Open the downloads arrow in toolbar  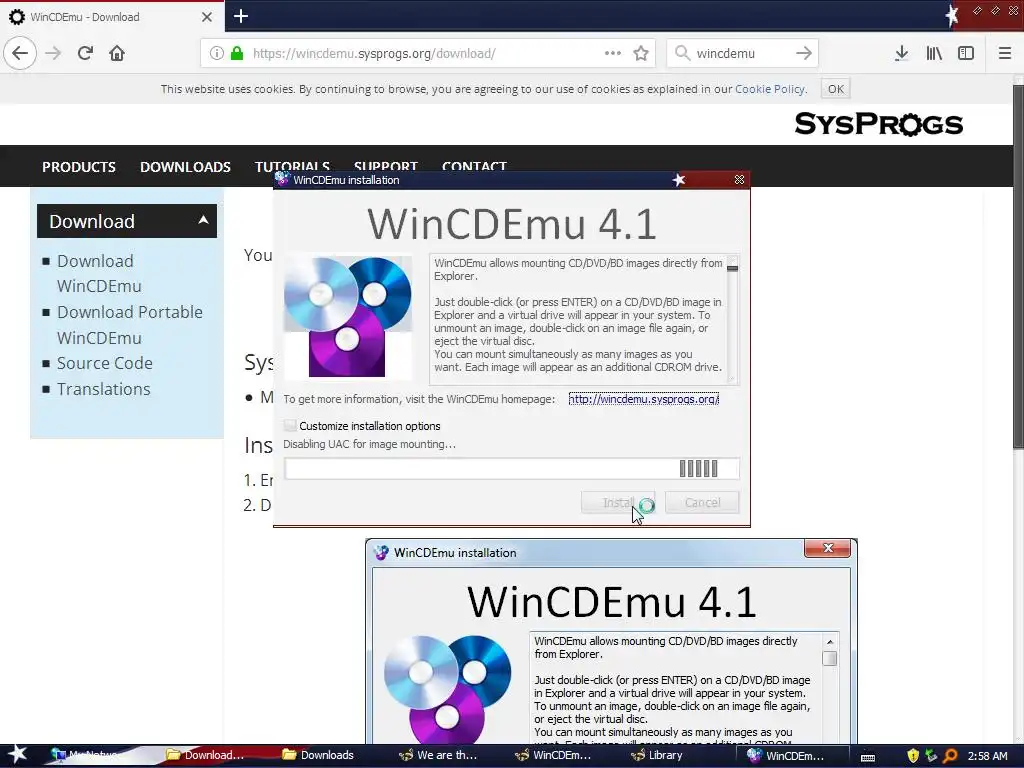pos(901,54)
